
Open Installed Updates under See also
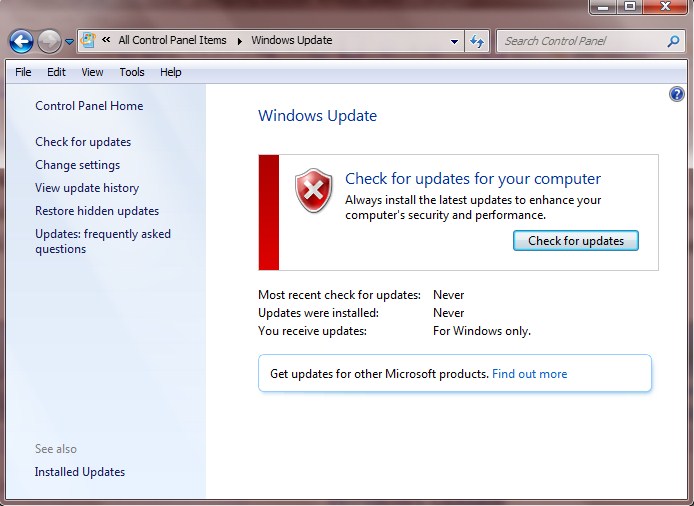point(80,472)
